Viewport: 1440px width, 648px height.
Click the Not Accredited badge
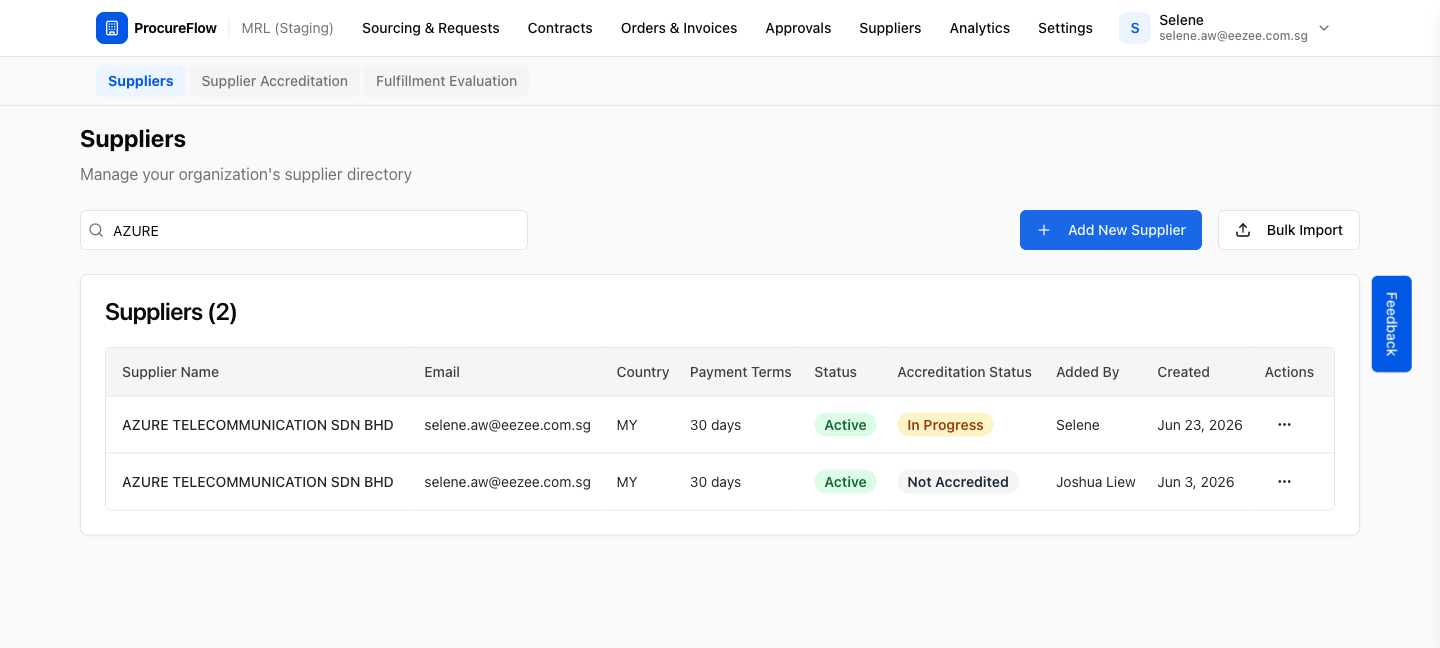point(958,482)
